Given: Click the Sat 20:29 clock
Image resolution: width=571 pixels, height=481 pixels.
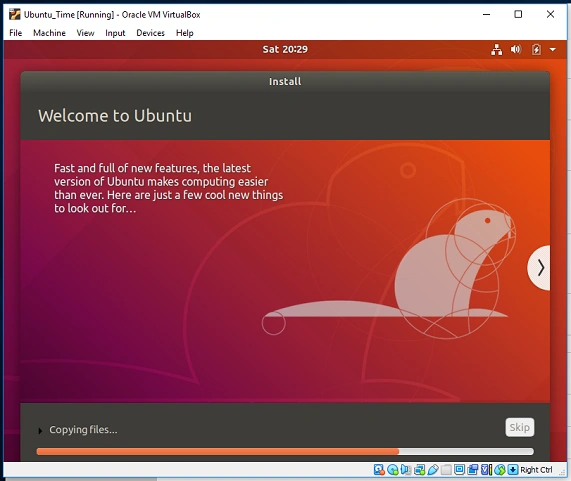Looking at the screenshot, I should click(285, 49).
